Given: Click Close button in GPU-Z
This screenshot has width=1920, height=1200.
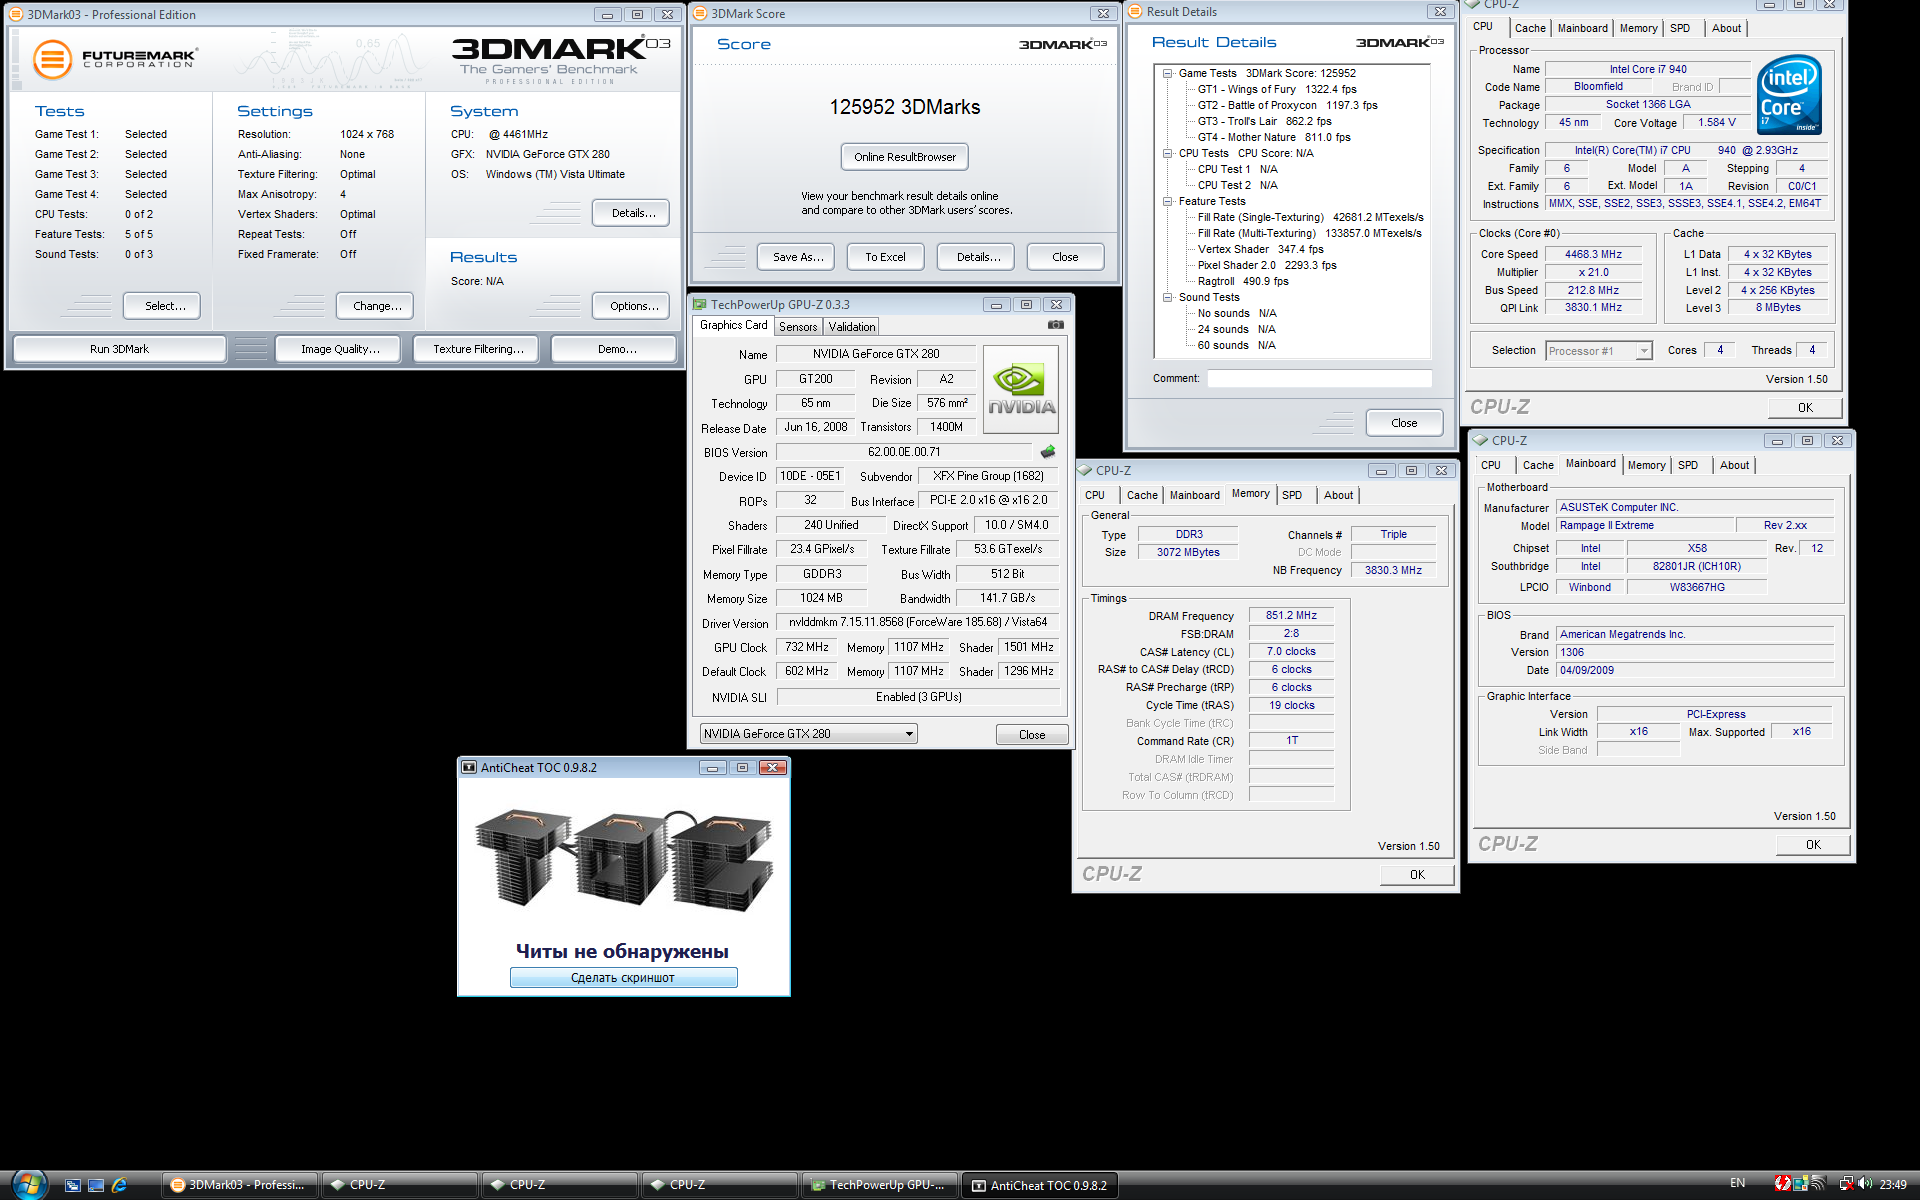Looking at the screenshot, I should (1032, 735).
